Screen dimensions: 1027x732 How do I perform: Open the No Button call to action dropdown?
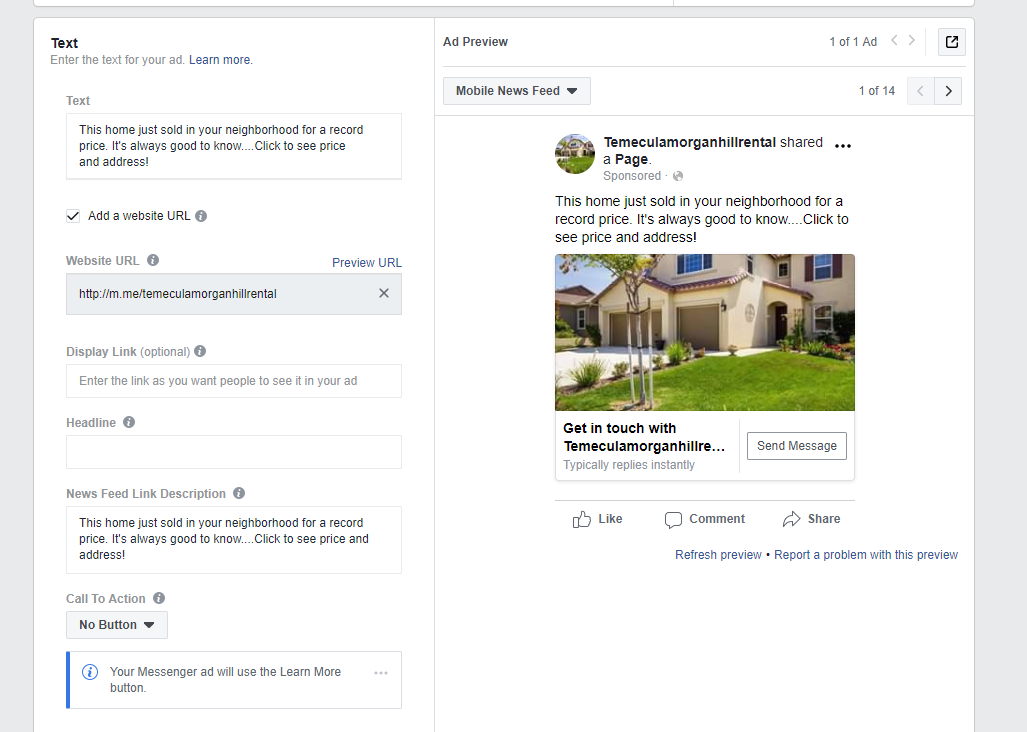tap(117, 625)
